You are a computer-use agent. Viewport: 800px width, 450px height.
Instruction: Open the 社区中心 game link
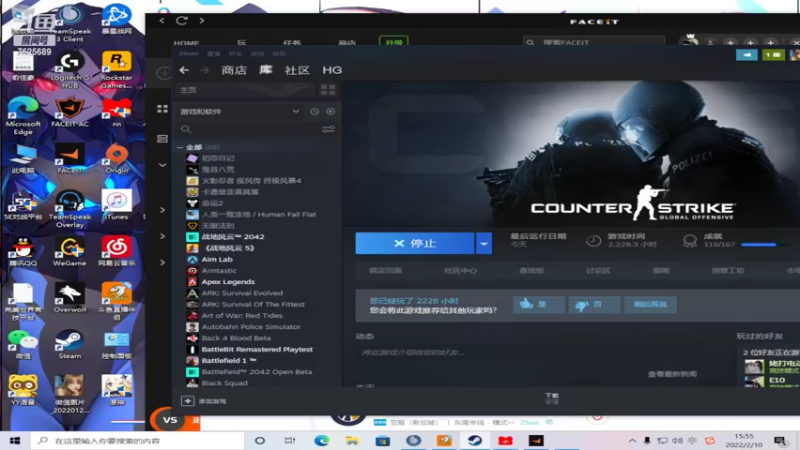[460, 270]
